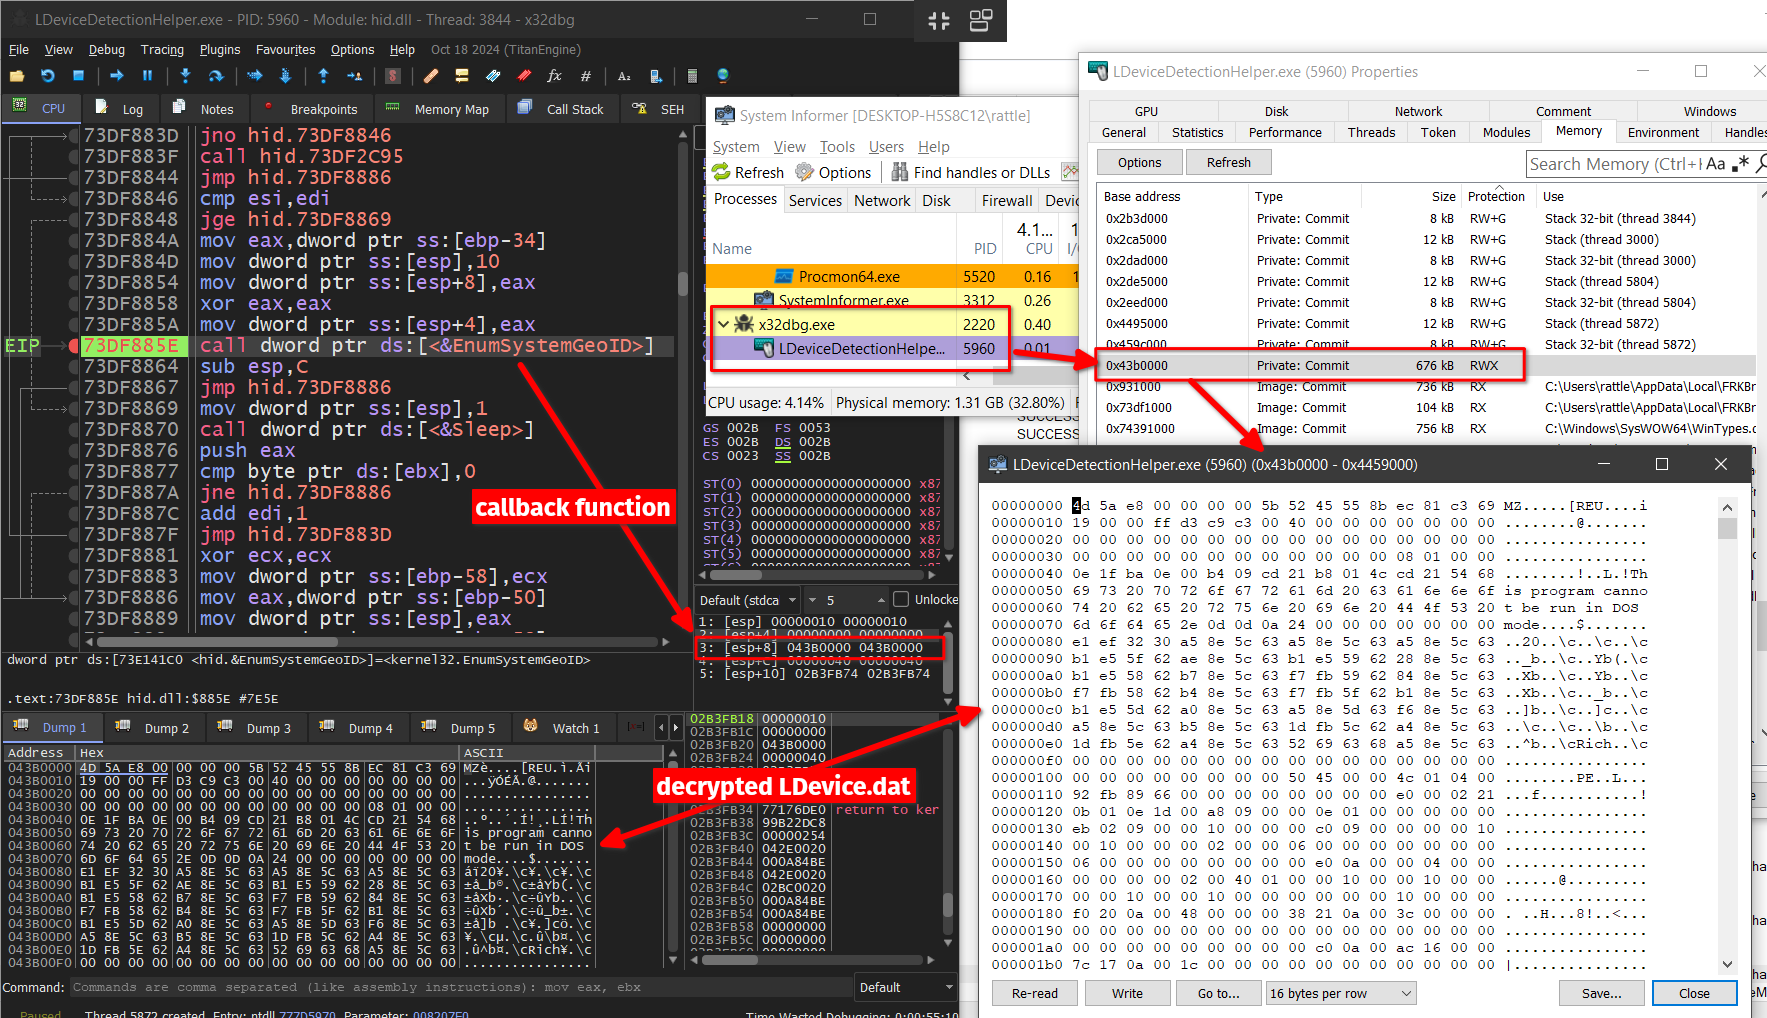Click the Write button in memory viewer

(x=1127, y=993)
